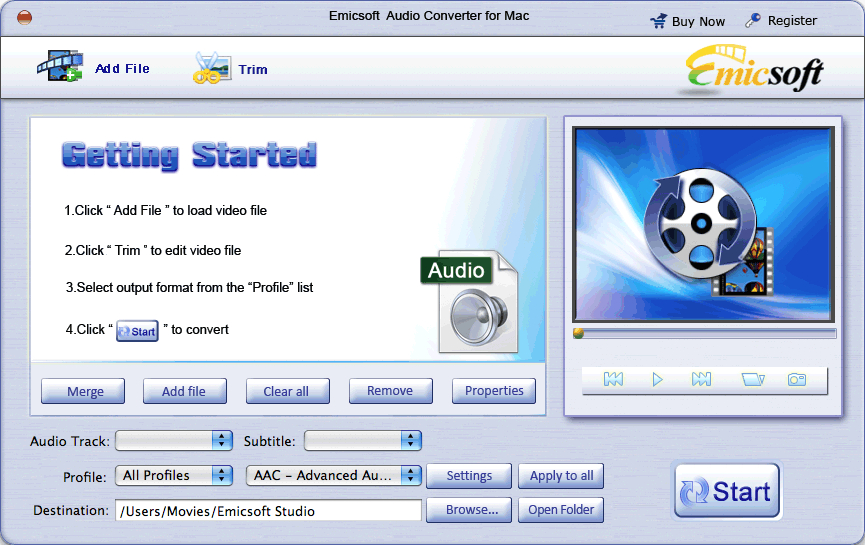Click the Remove button

point(391,391)
